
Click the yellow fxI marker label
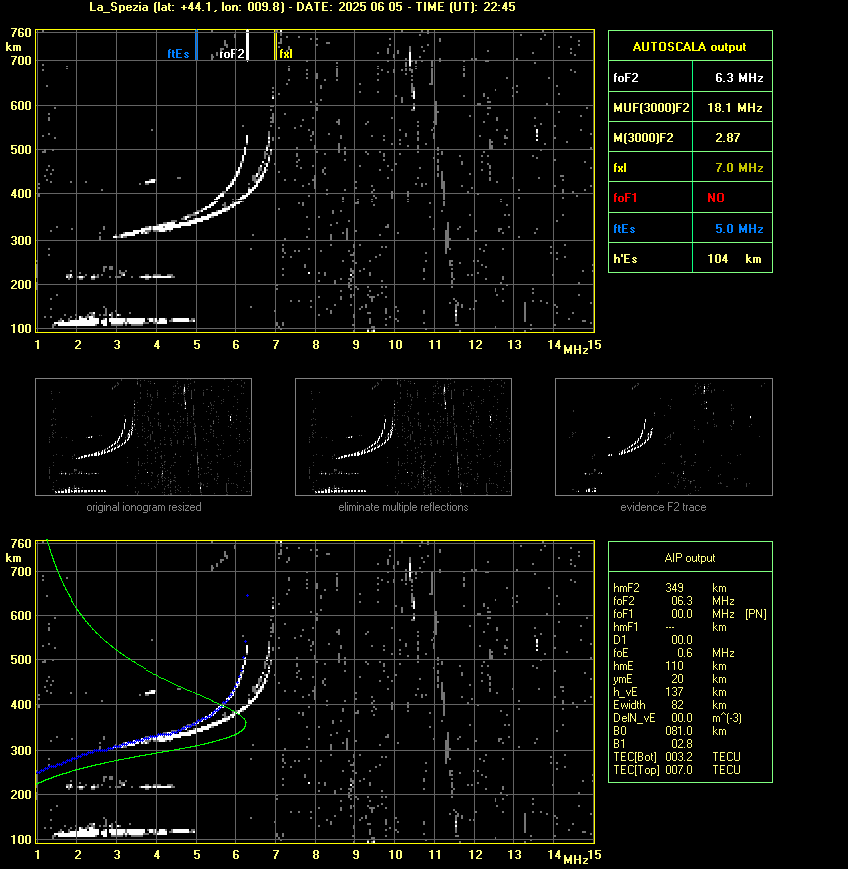(286, 54)
